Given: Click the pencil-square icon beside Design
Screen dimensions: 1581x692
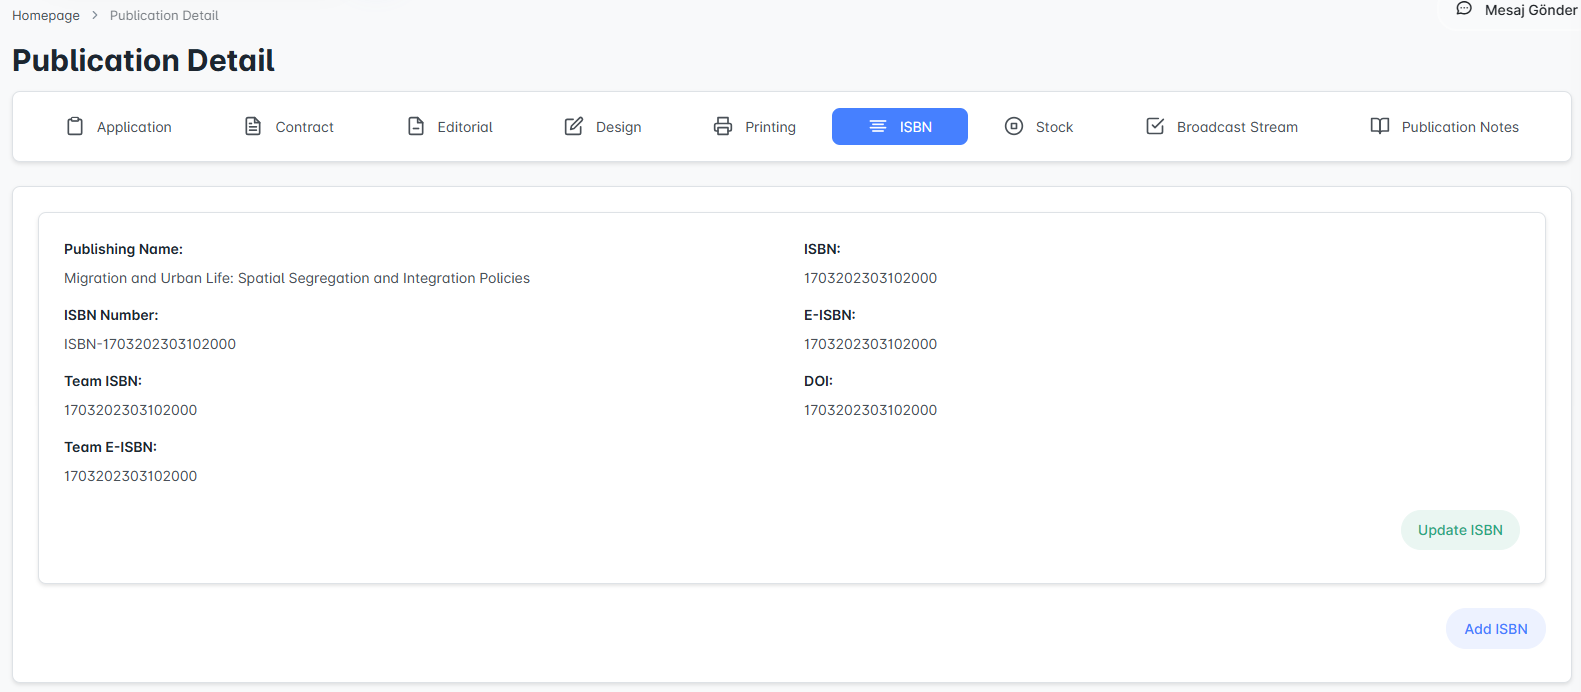Looking at the screenshot, I should point(574,126).
